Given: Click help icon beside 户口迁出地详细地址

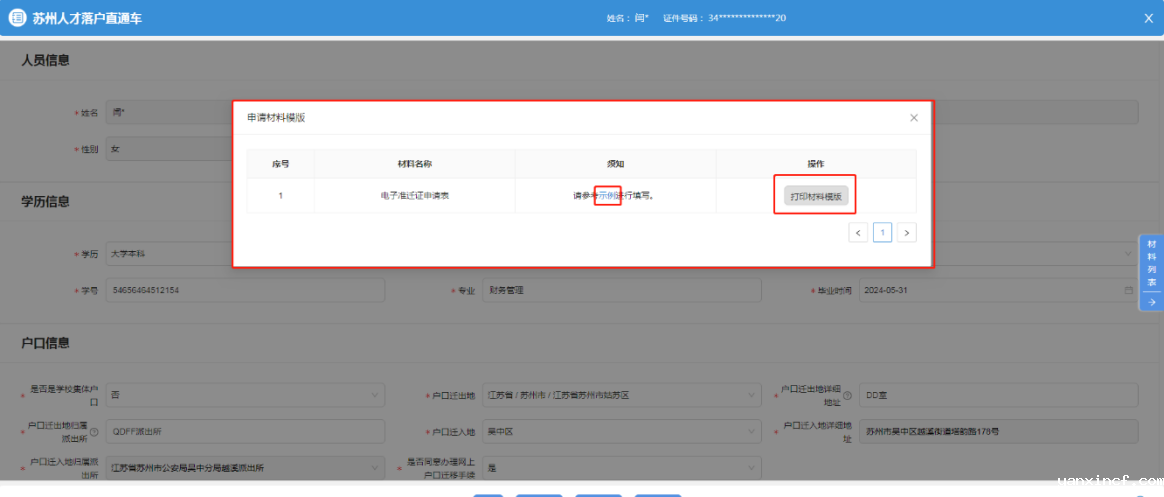Looking at the screenshot, I should 848,395.
